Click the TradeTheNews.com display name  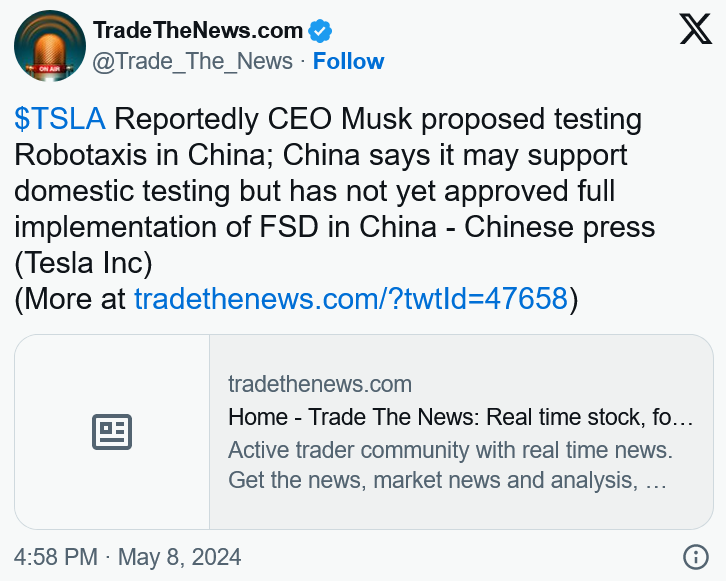click(x=198, y=30)
